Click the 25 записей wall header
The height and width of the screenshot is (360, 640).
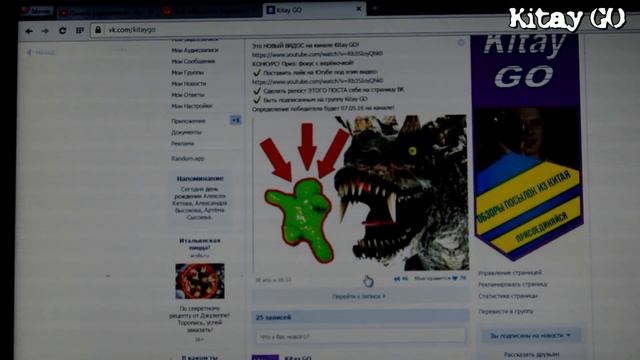(x=360, y=317)
